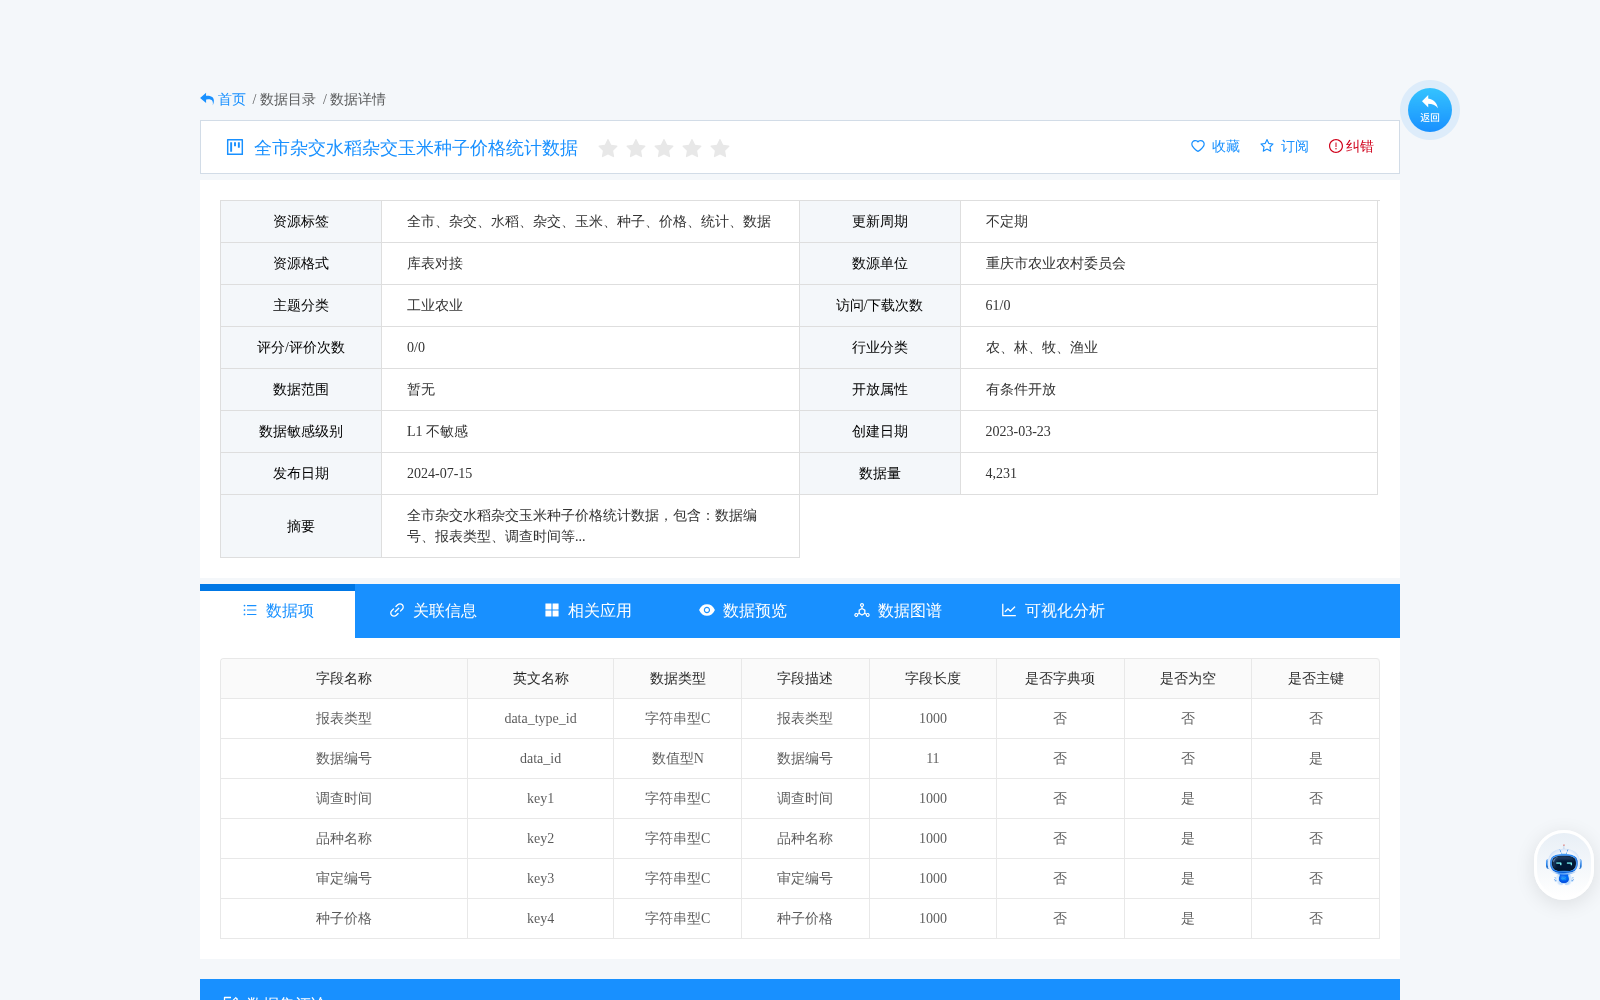Click the 种子价格 field name cell

pyautogui.click(x=344, y=918)
